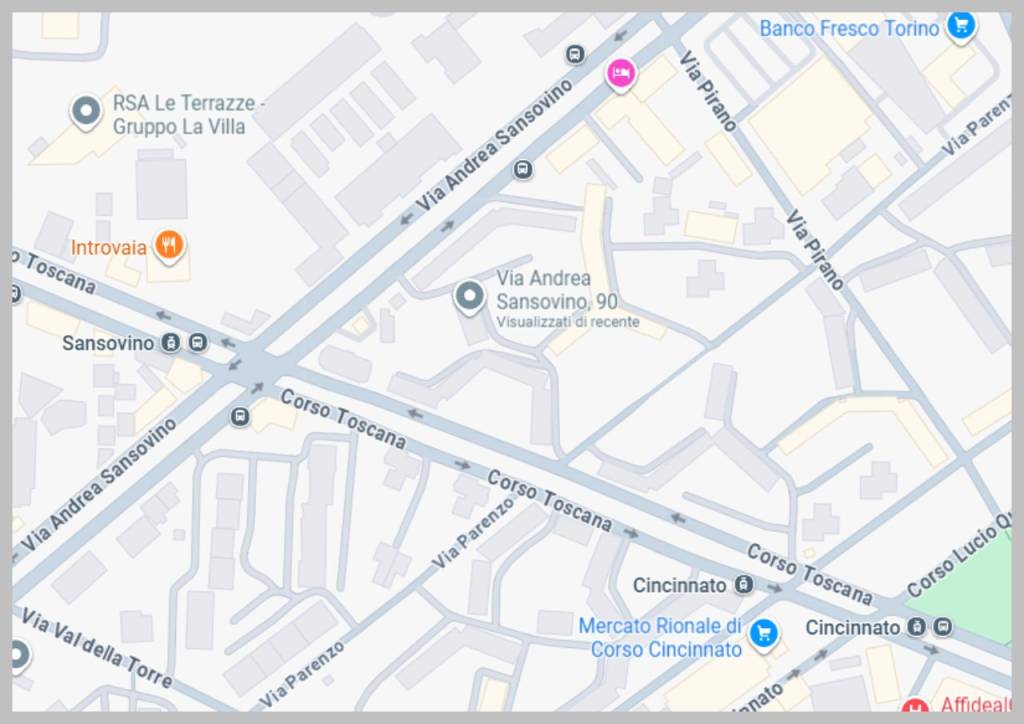Click the bus stop icon below Sansovino intersection

point(240,417)
